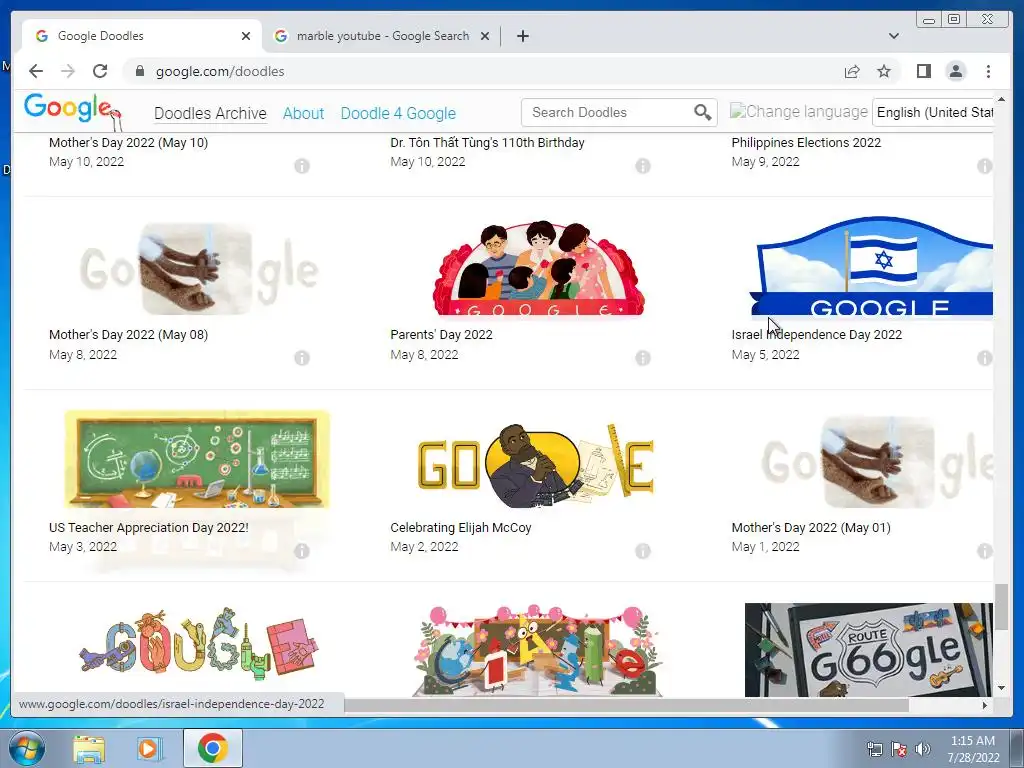Open the Doodle 4 Google page
1024x768 pixels.
(x=398, y=114)
